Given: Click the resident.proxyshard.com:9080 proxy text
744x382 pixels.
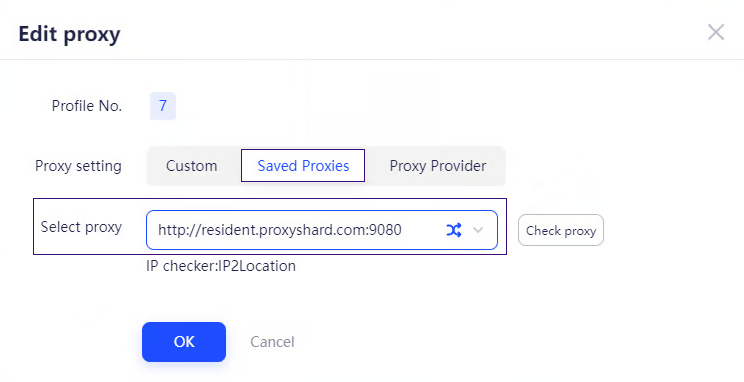Looking at the screenshot, I should click(x=279, y=230).
